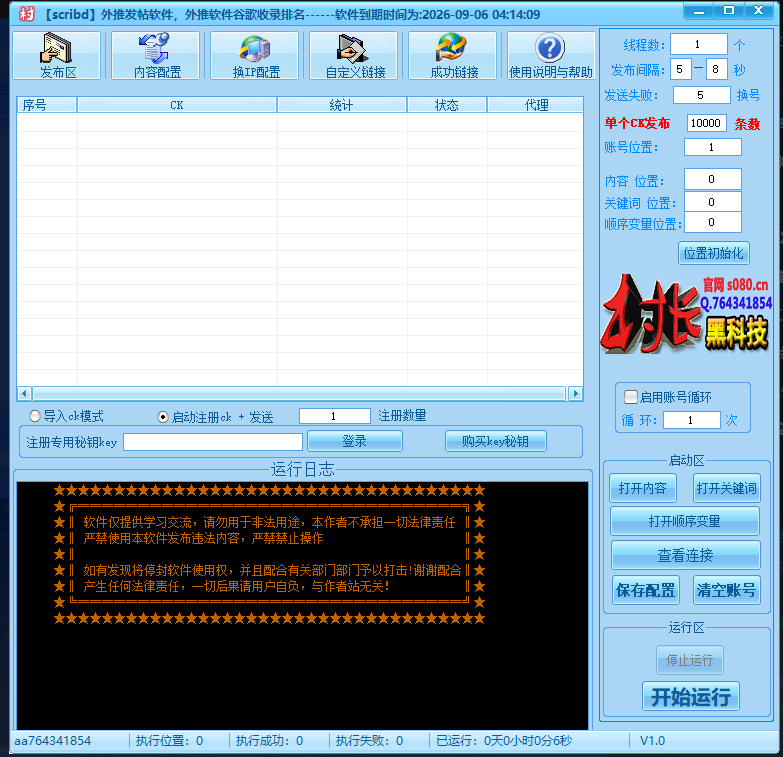This screenshot has height=757, width=783.
Task: Open the 成功链接 success links icon
Action: point(453,55)
